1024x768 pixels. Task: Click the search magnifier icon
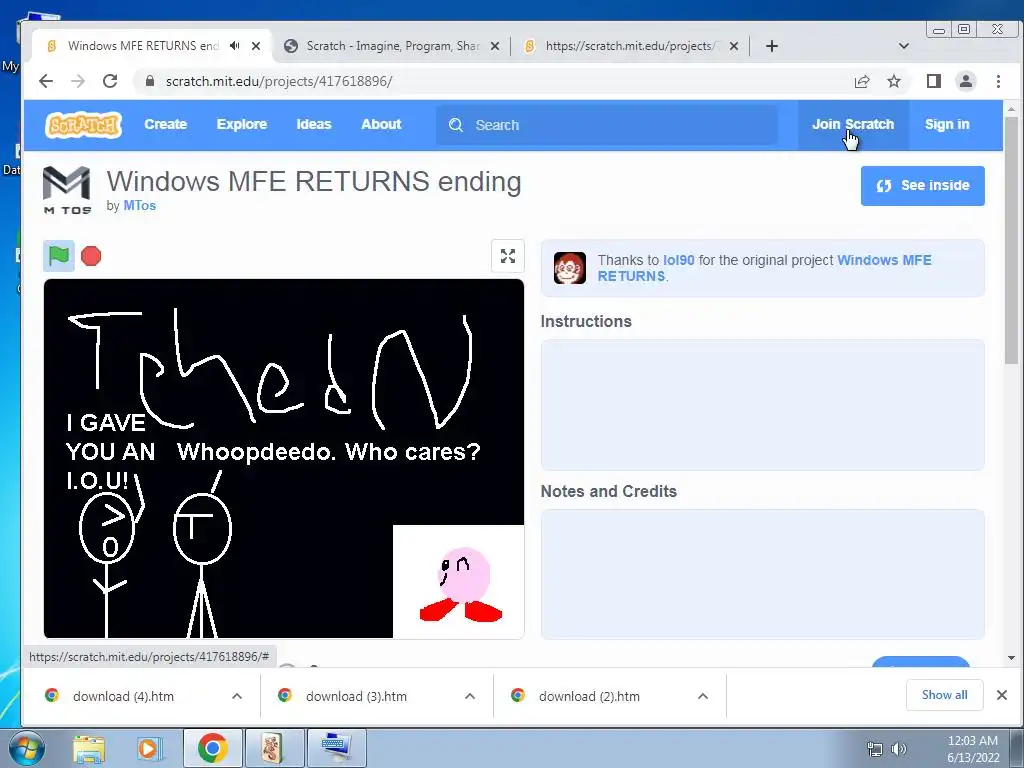coord(456,125)
